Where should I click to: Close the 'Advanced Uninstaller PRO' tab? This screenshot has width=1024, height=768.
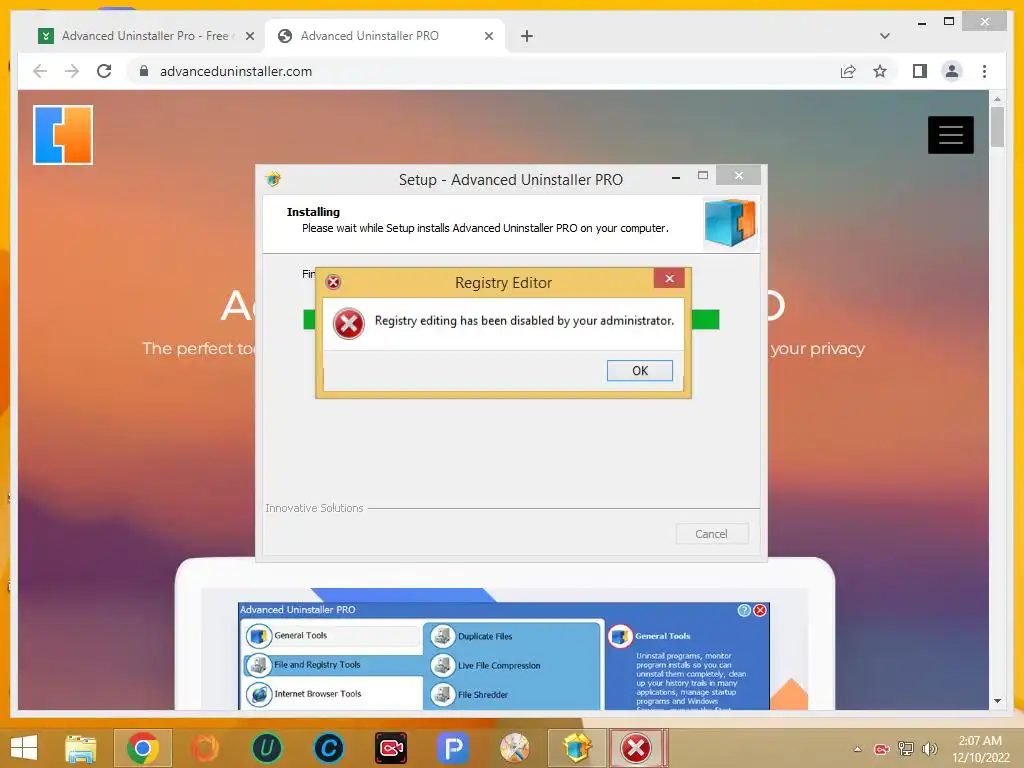point(488,36)
